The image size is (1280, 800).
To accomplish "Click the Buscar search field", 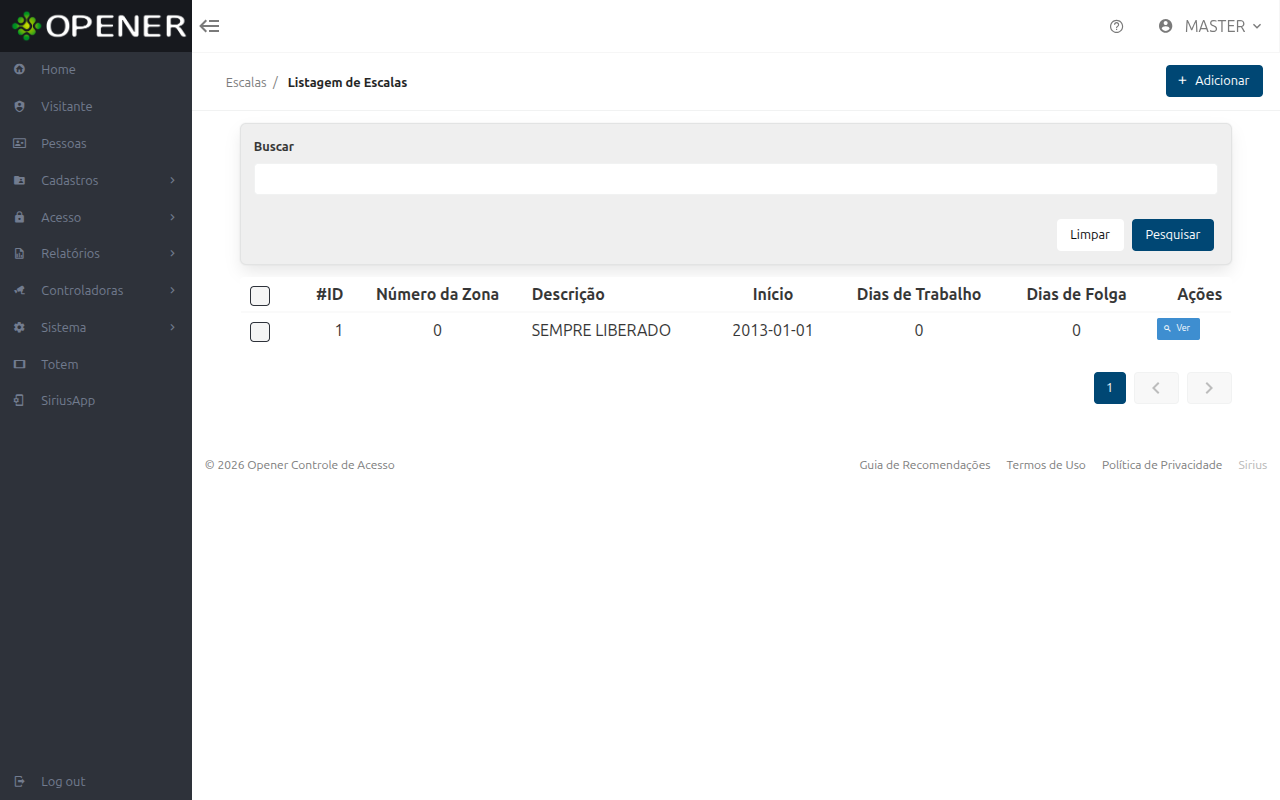I will [x=736, y=179].
